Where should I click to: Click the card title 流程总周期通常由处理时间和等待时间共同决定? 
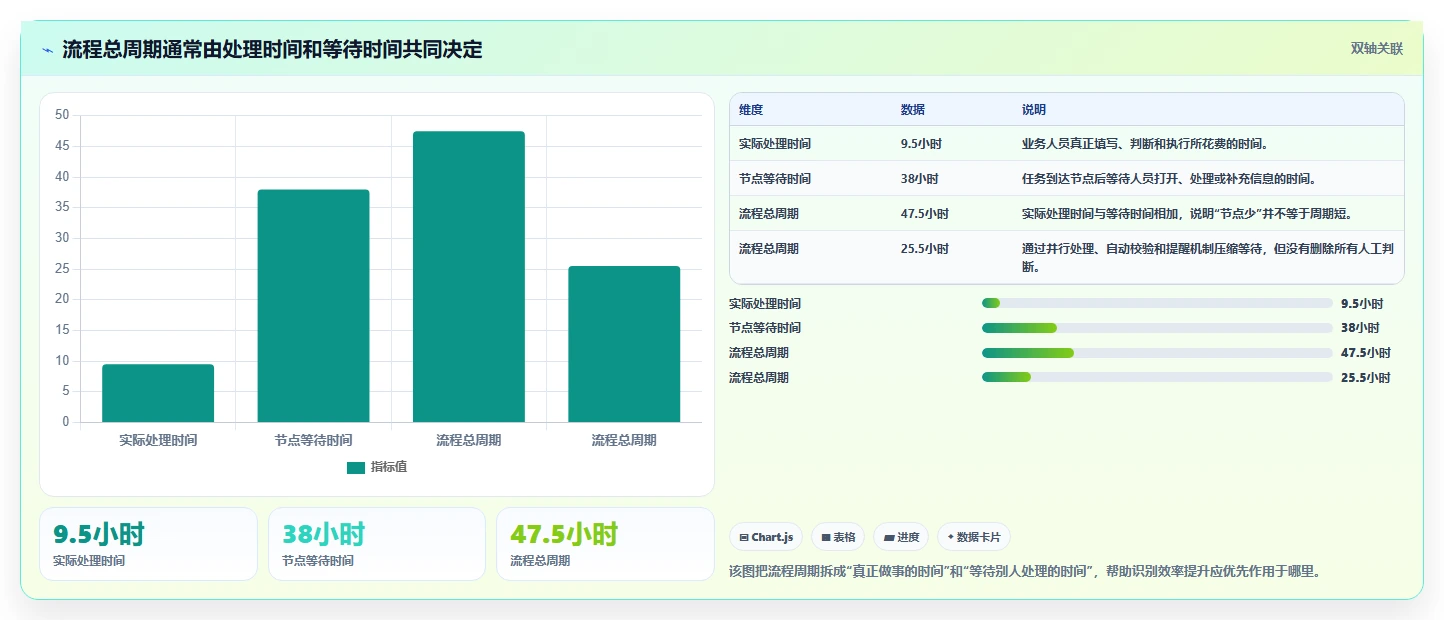(x=272, y=50)
